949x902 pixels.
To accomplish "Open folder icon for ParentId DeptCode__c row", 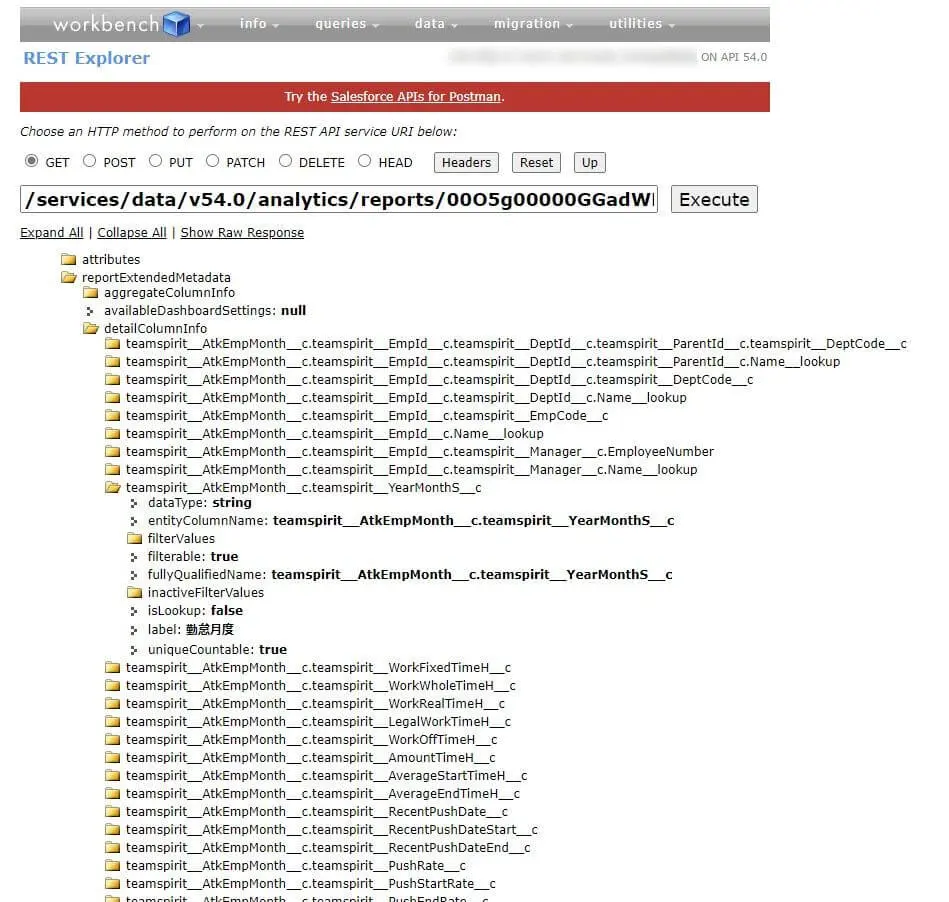I will [x=113, y=344].
